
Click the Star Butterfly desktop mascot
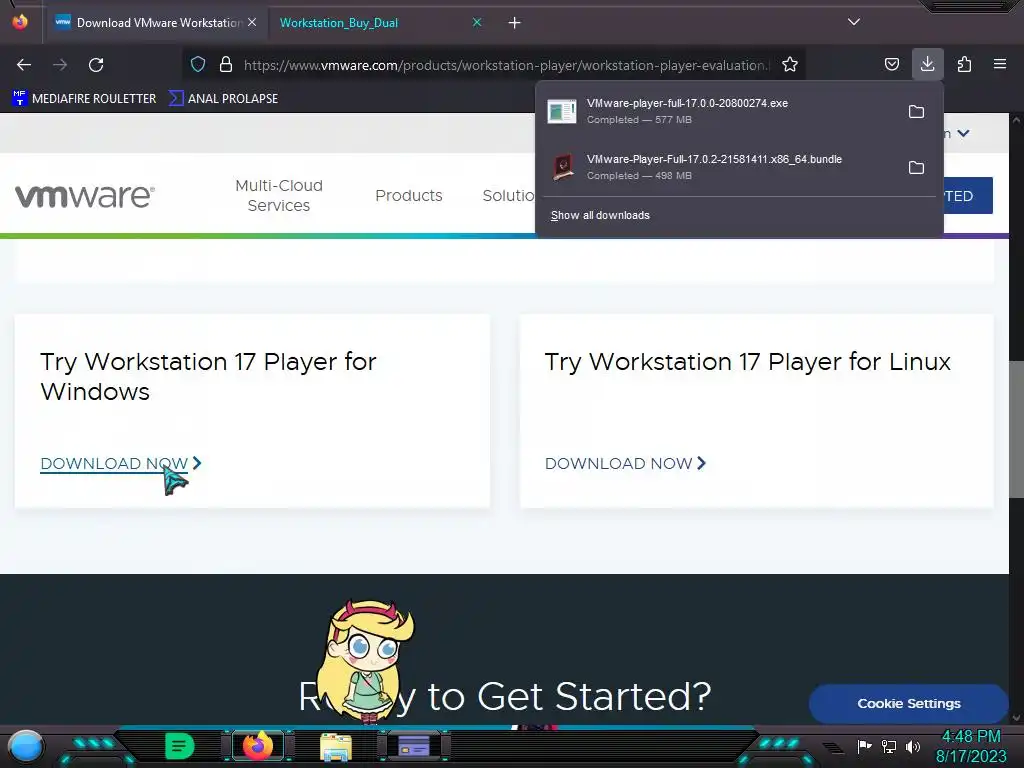(368, 660)
